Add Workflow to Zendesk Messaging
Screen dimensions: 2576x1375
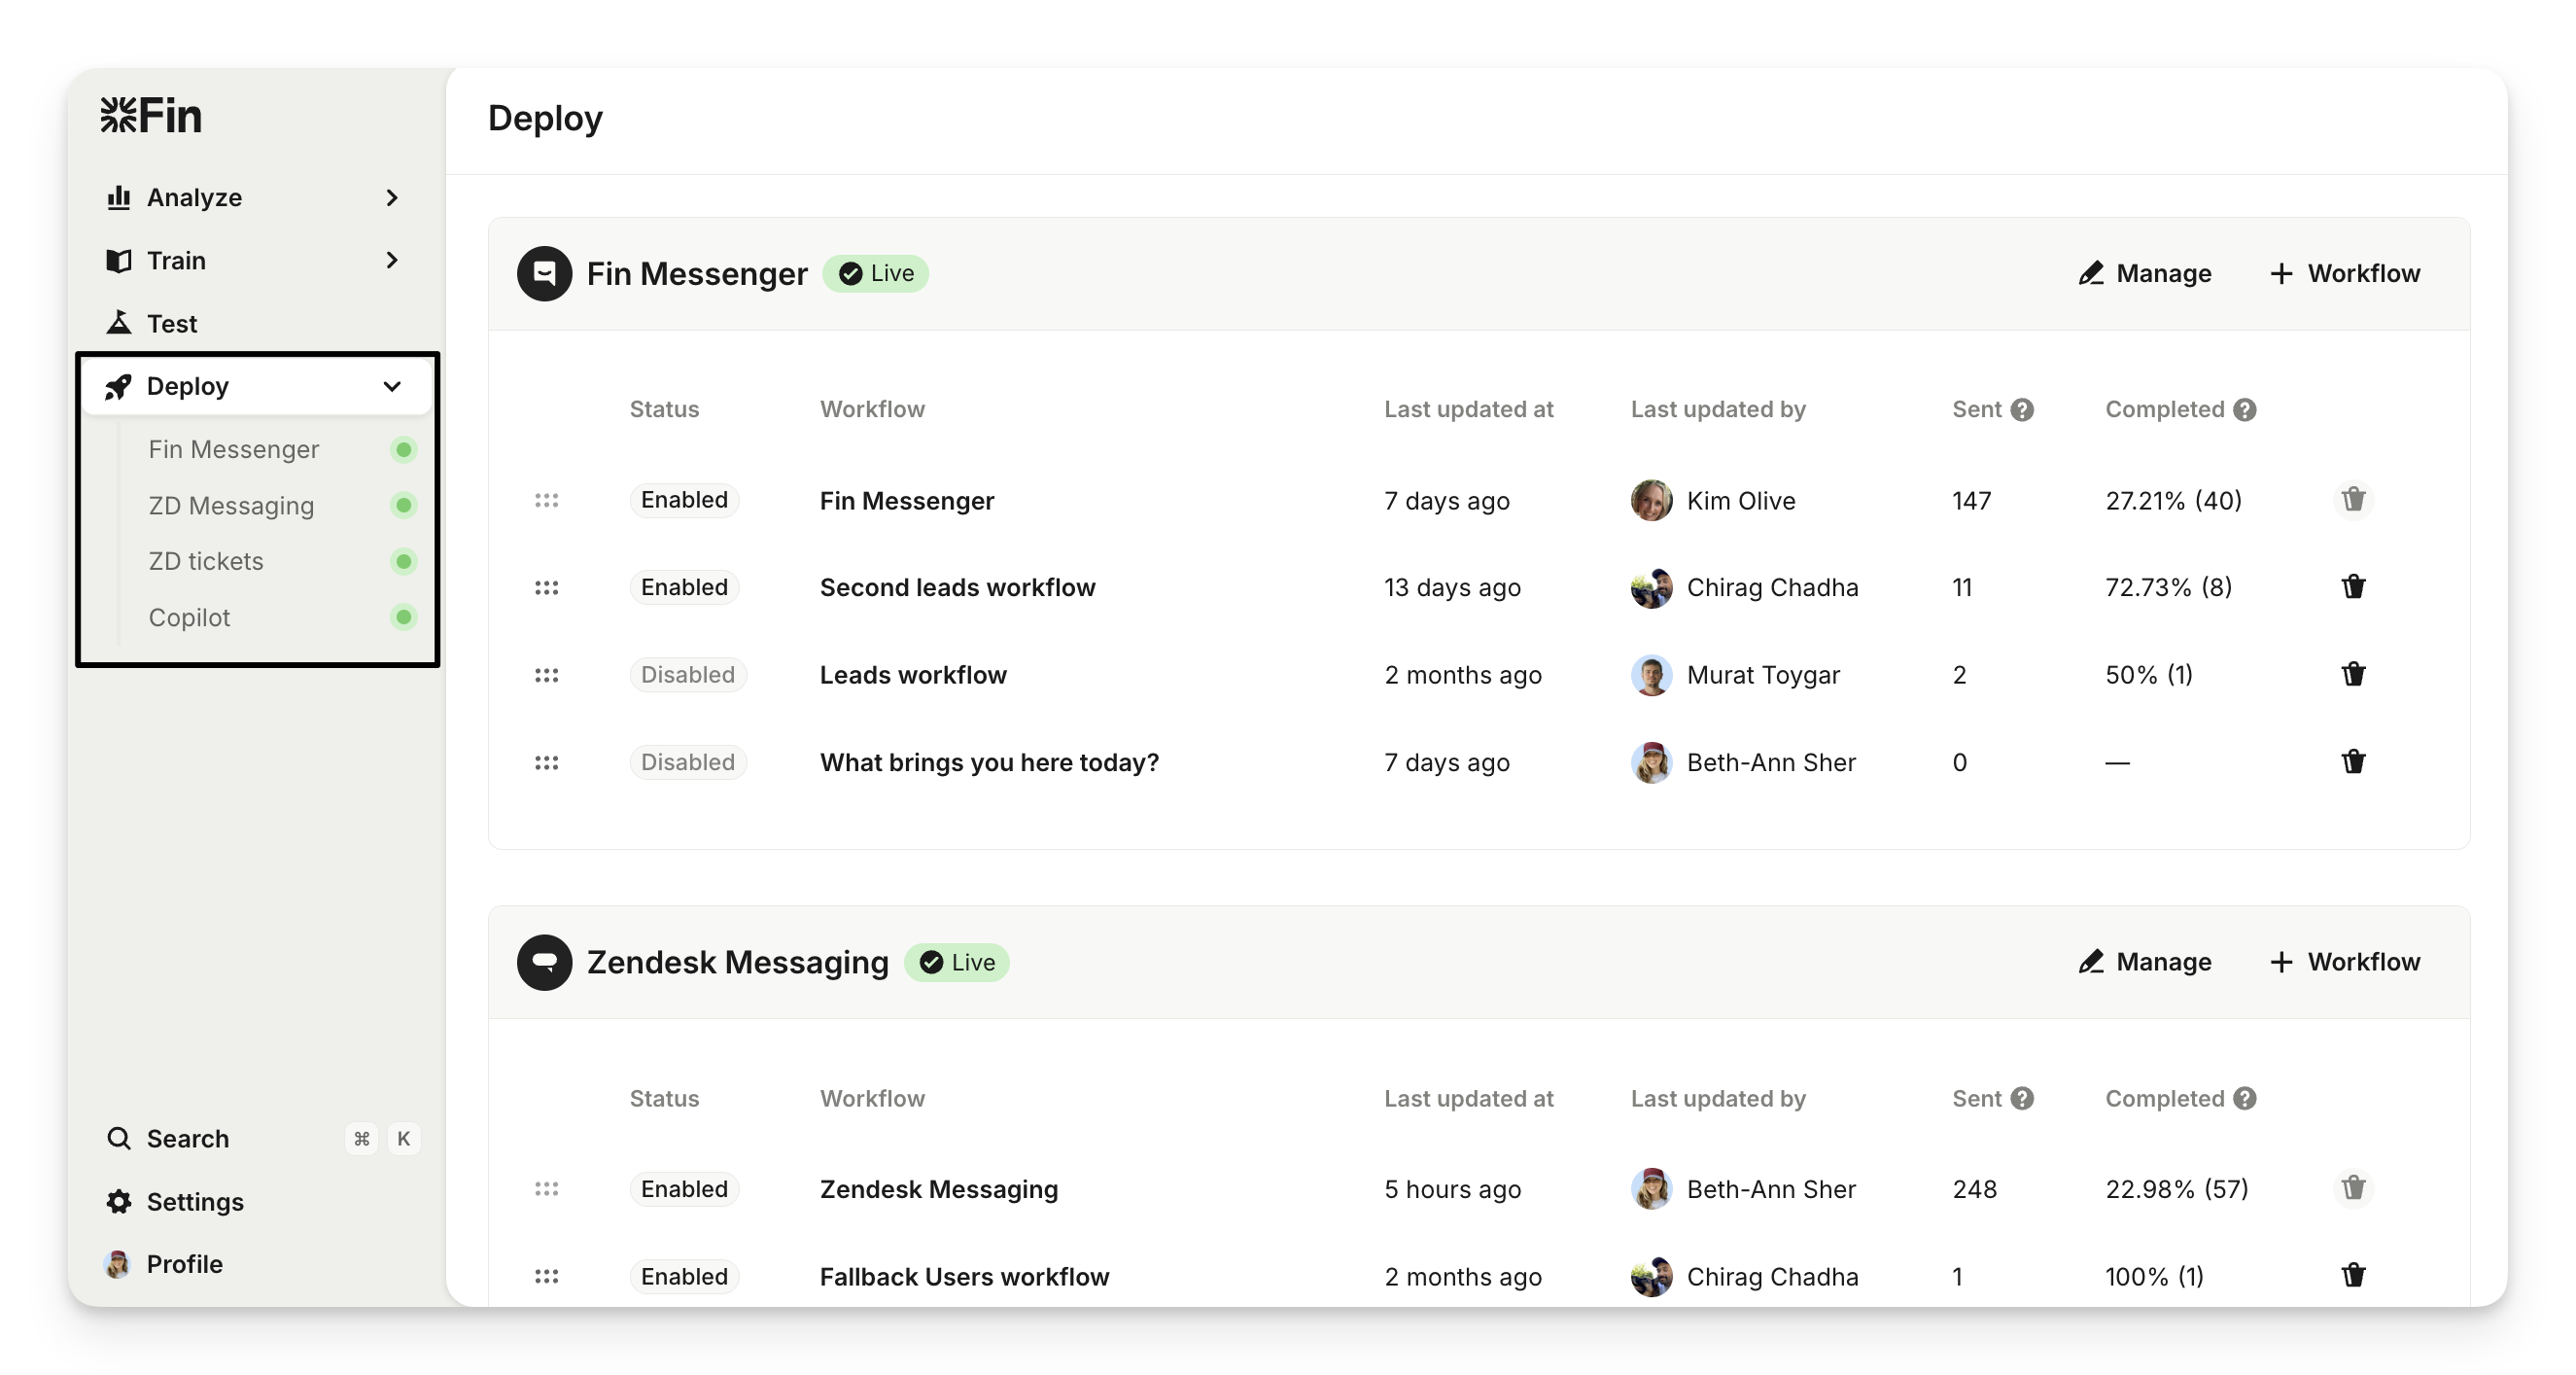(2344, 962)
